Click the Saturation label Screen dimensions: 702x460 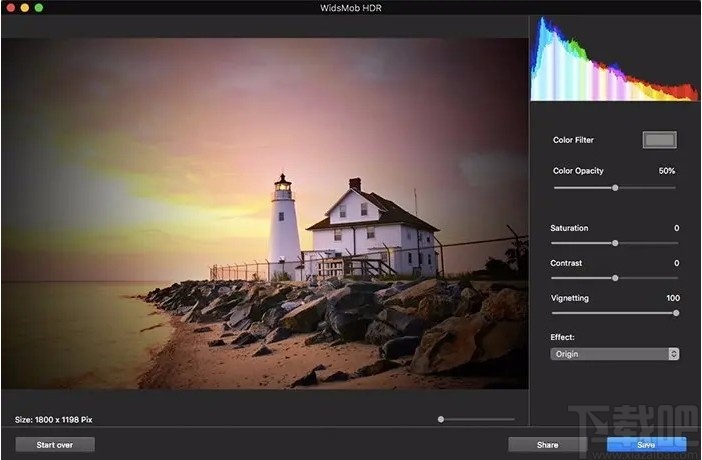tap(569, 228)
